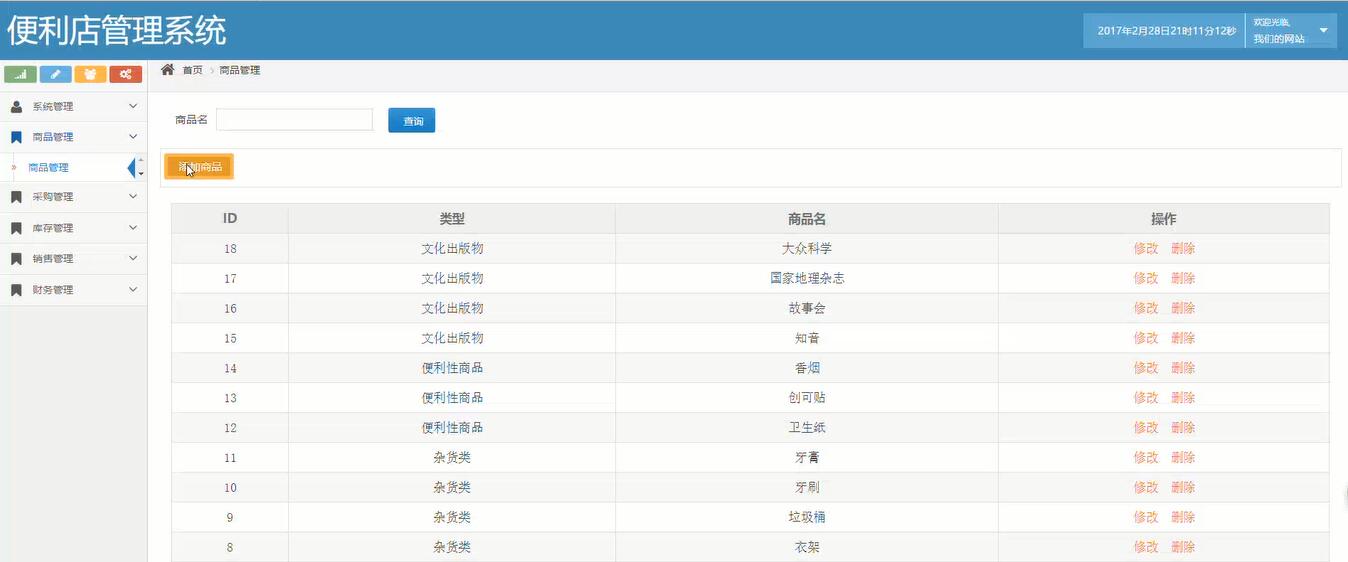Click the orange users shortcut icon
The height and width of the screenshot is (562, 1348).
click(x=90, y=74)
